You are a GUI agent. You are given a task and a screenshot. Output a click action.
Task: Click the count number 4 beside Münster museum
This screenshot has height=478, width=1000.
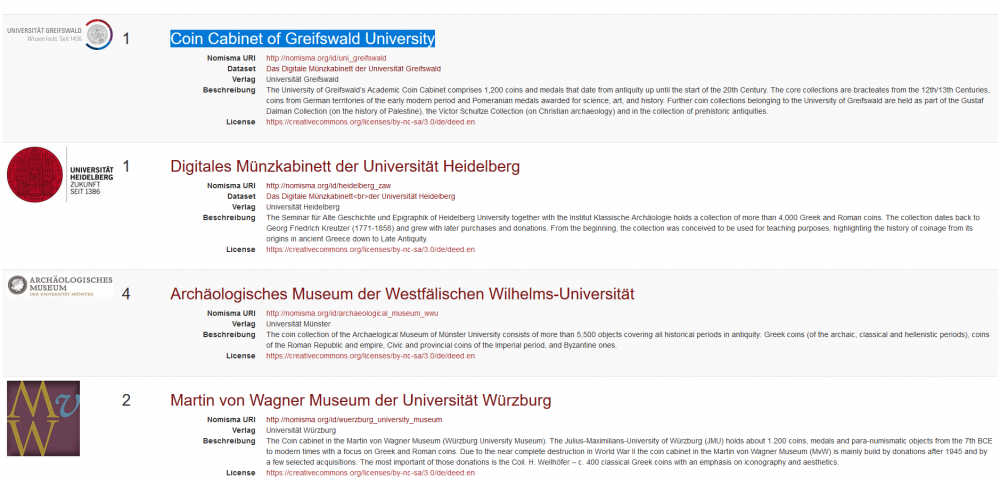pos(126,295)
